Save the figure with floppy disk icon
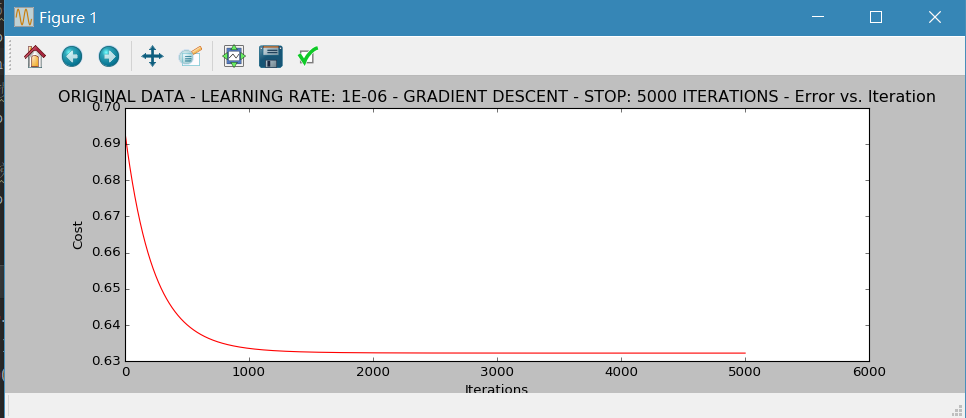 coord(270,57)
